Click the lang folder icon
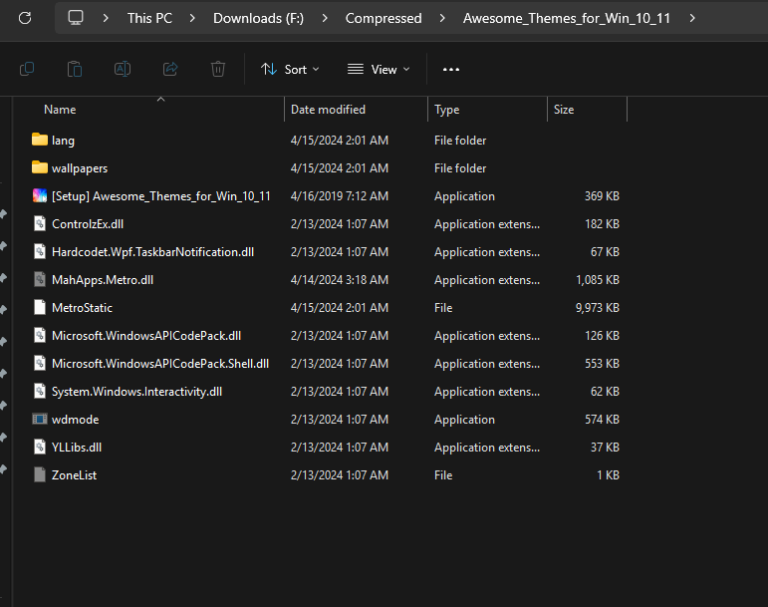This screenshot has height=607, width=768. point(40,140)
